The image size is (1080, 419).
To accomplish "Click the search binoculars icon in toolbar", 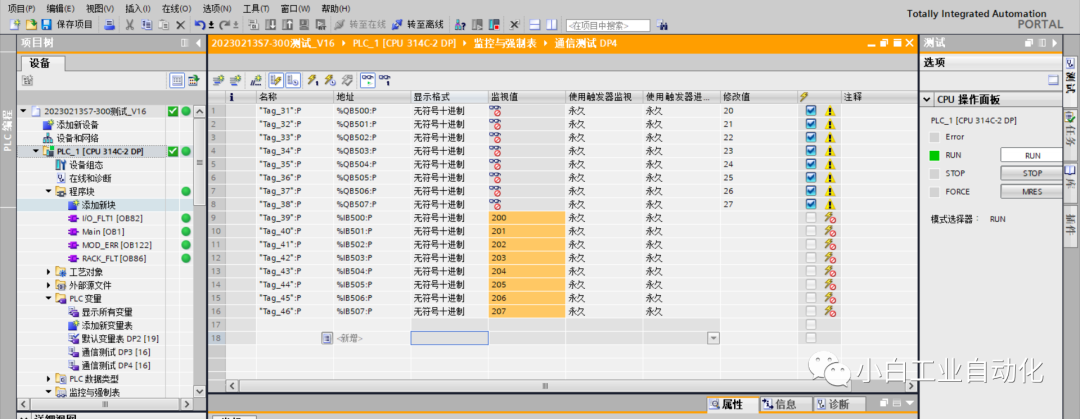I will (x=662, y=25).
